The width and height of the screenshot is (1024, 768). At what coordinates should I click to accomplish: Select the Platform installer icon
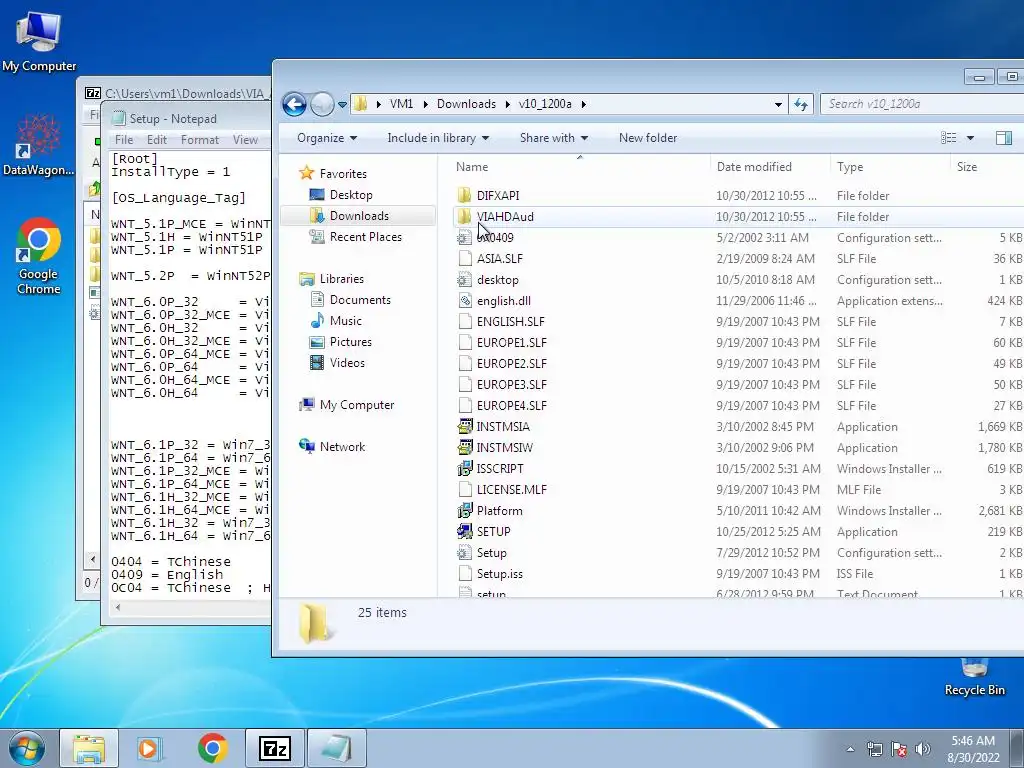[x=464, y=511]
